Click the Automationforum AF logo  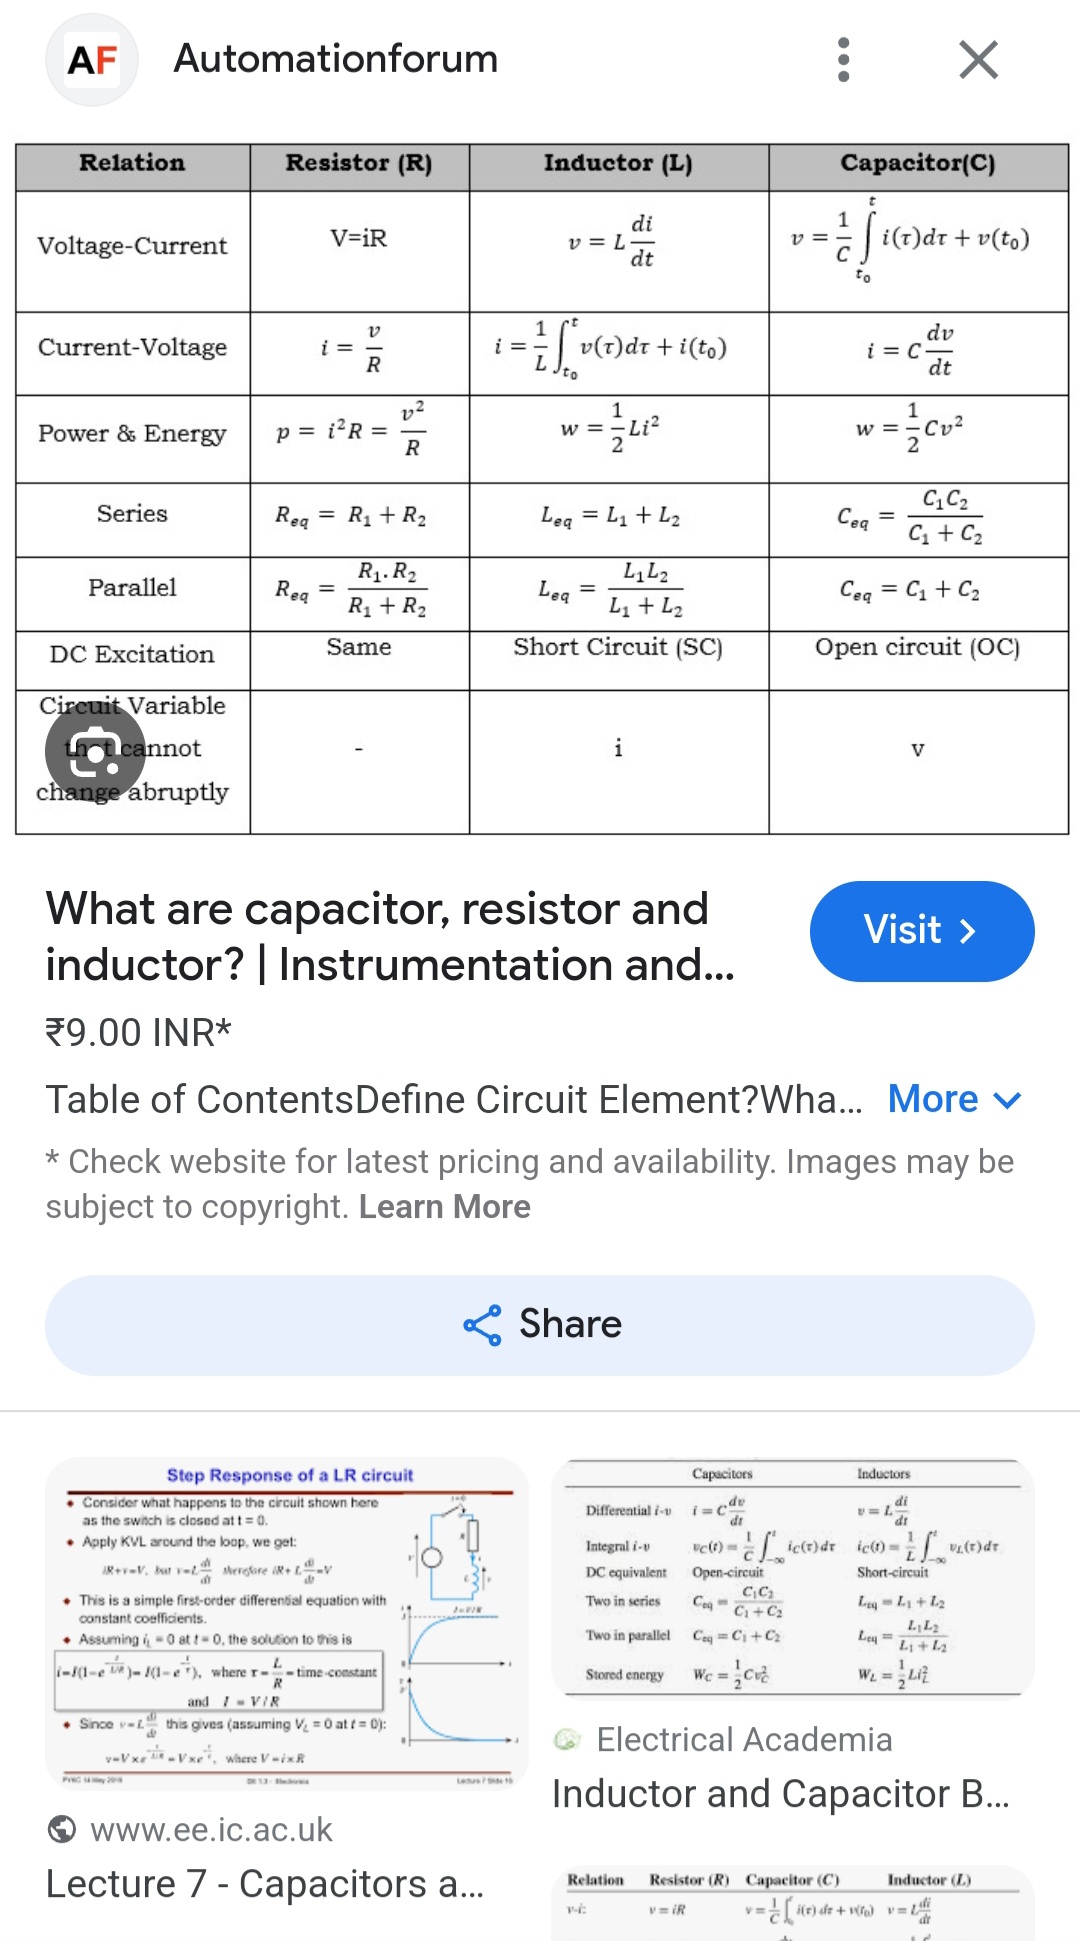point(92,60)
